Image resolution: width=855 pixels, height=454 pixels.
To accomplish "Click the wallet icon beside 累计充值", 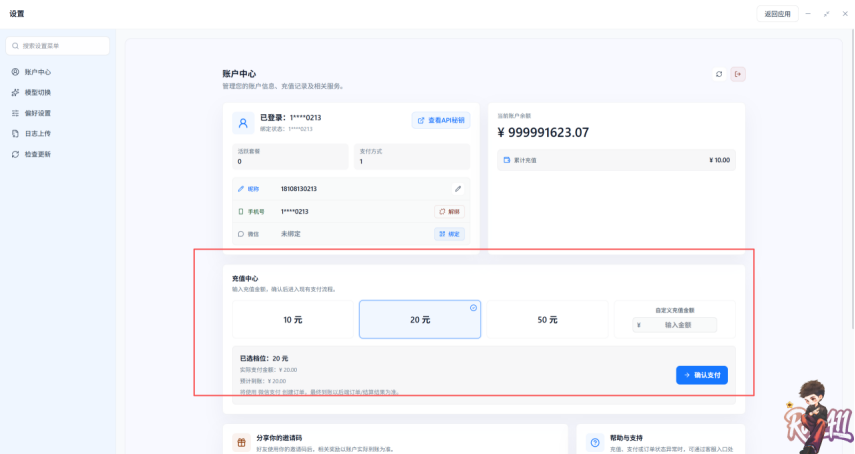I will click(507, 160).
